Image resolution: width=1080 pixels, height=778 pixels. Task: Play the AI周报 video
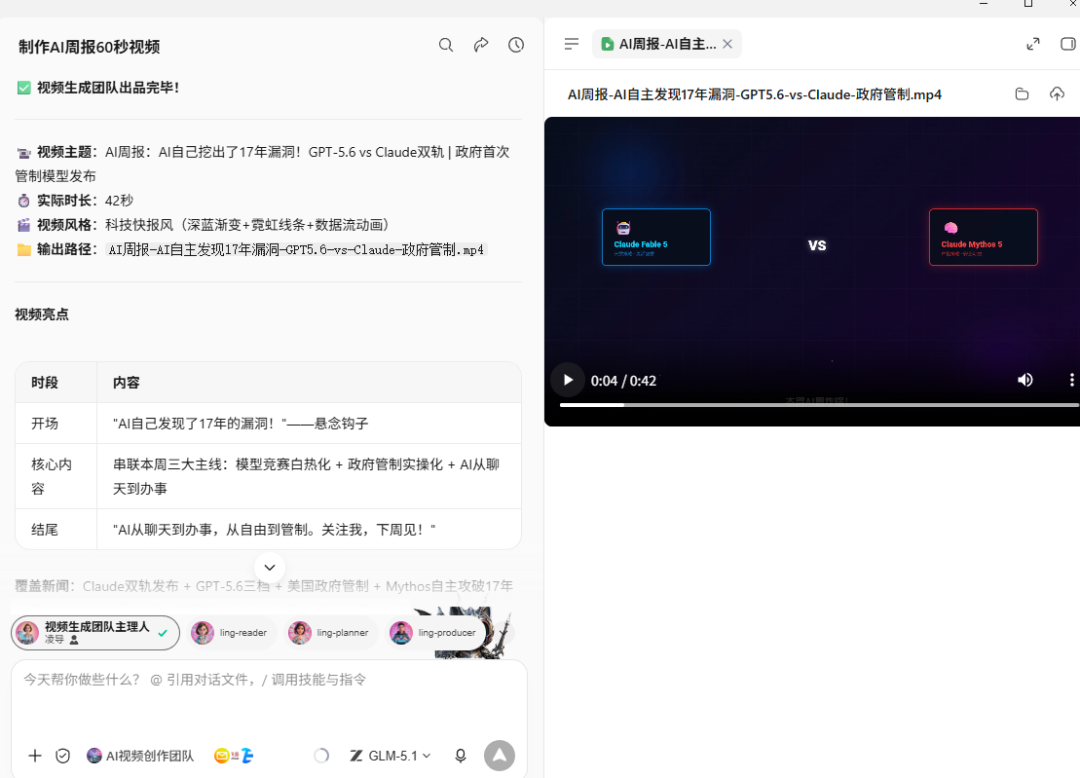tap(568, 380)
